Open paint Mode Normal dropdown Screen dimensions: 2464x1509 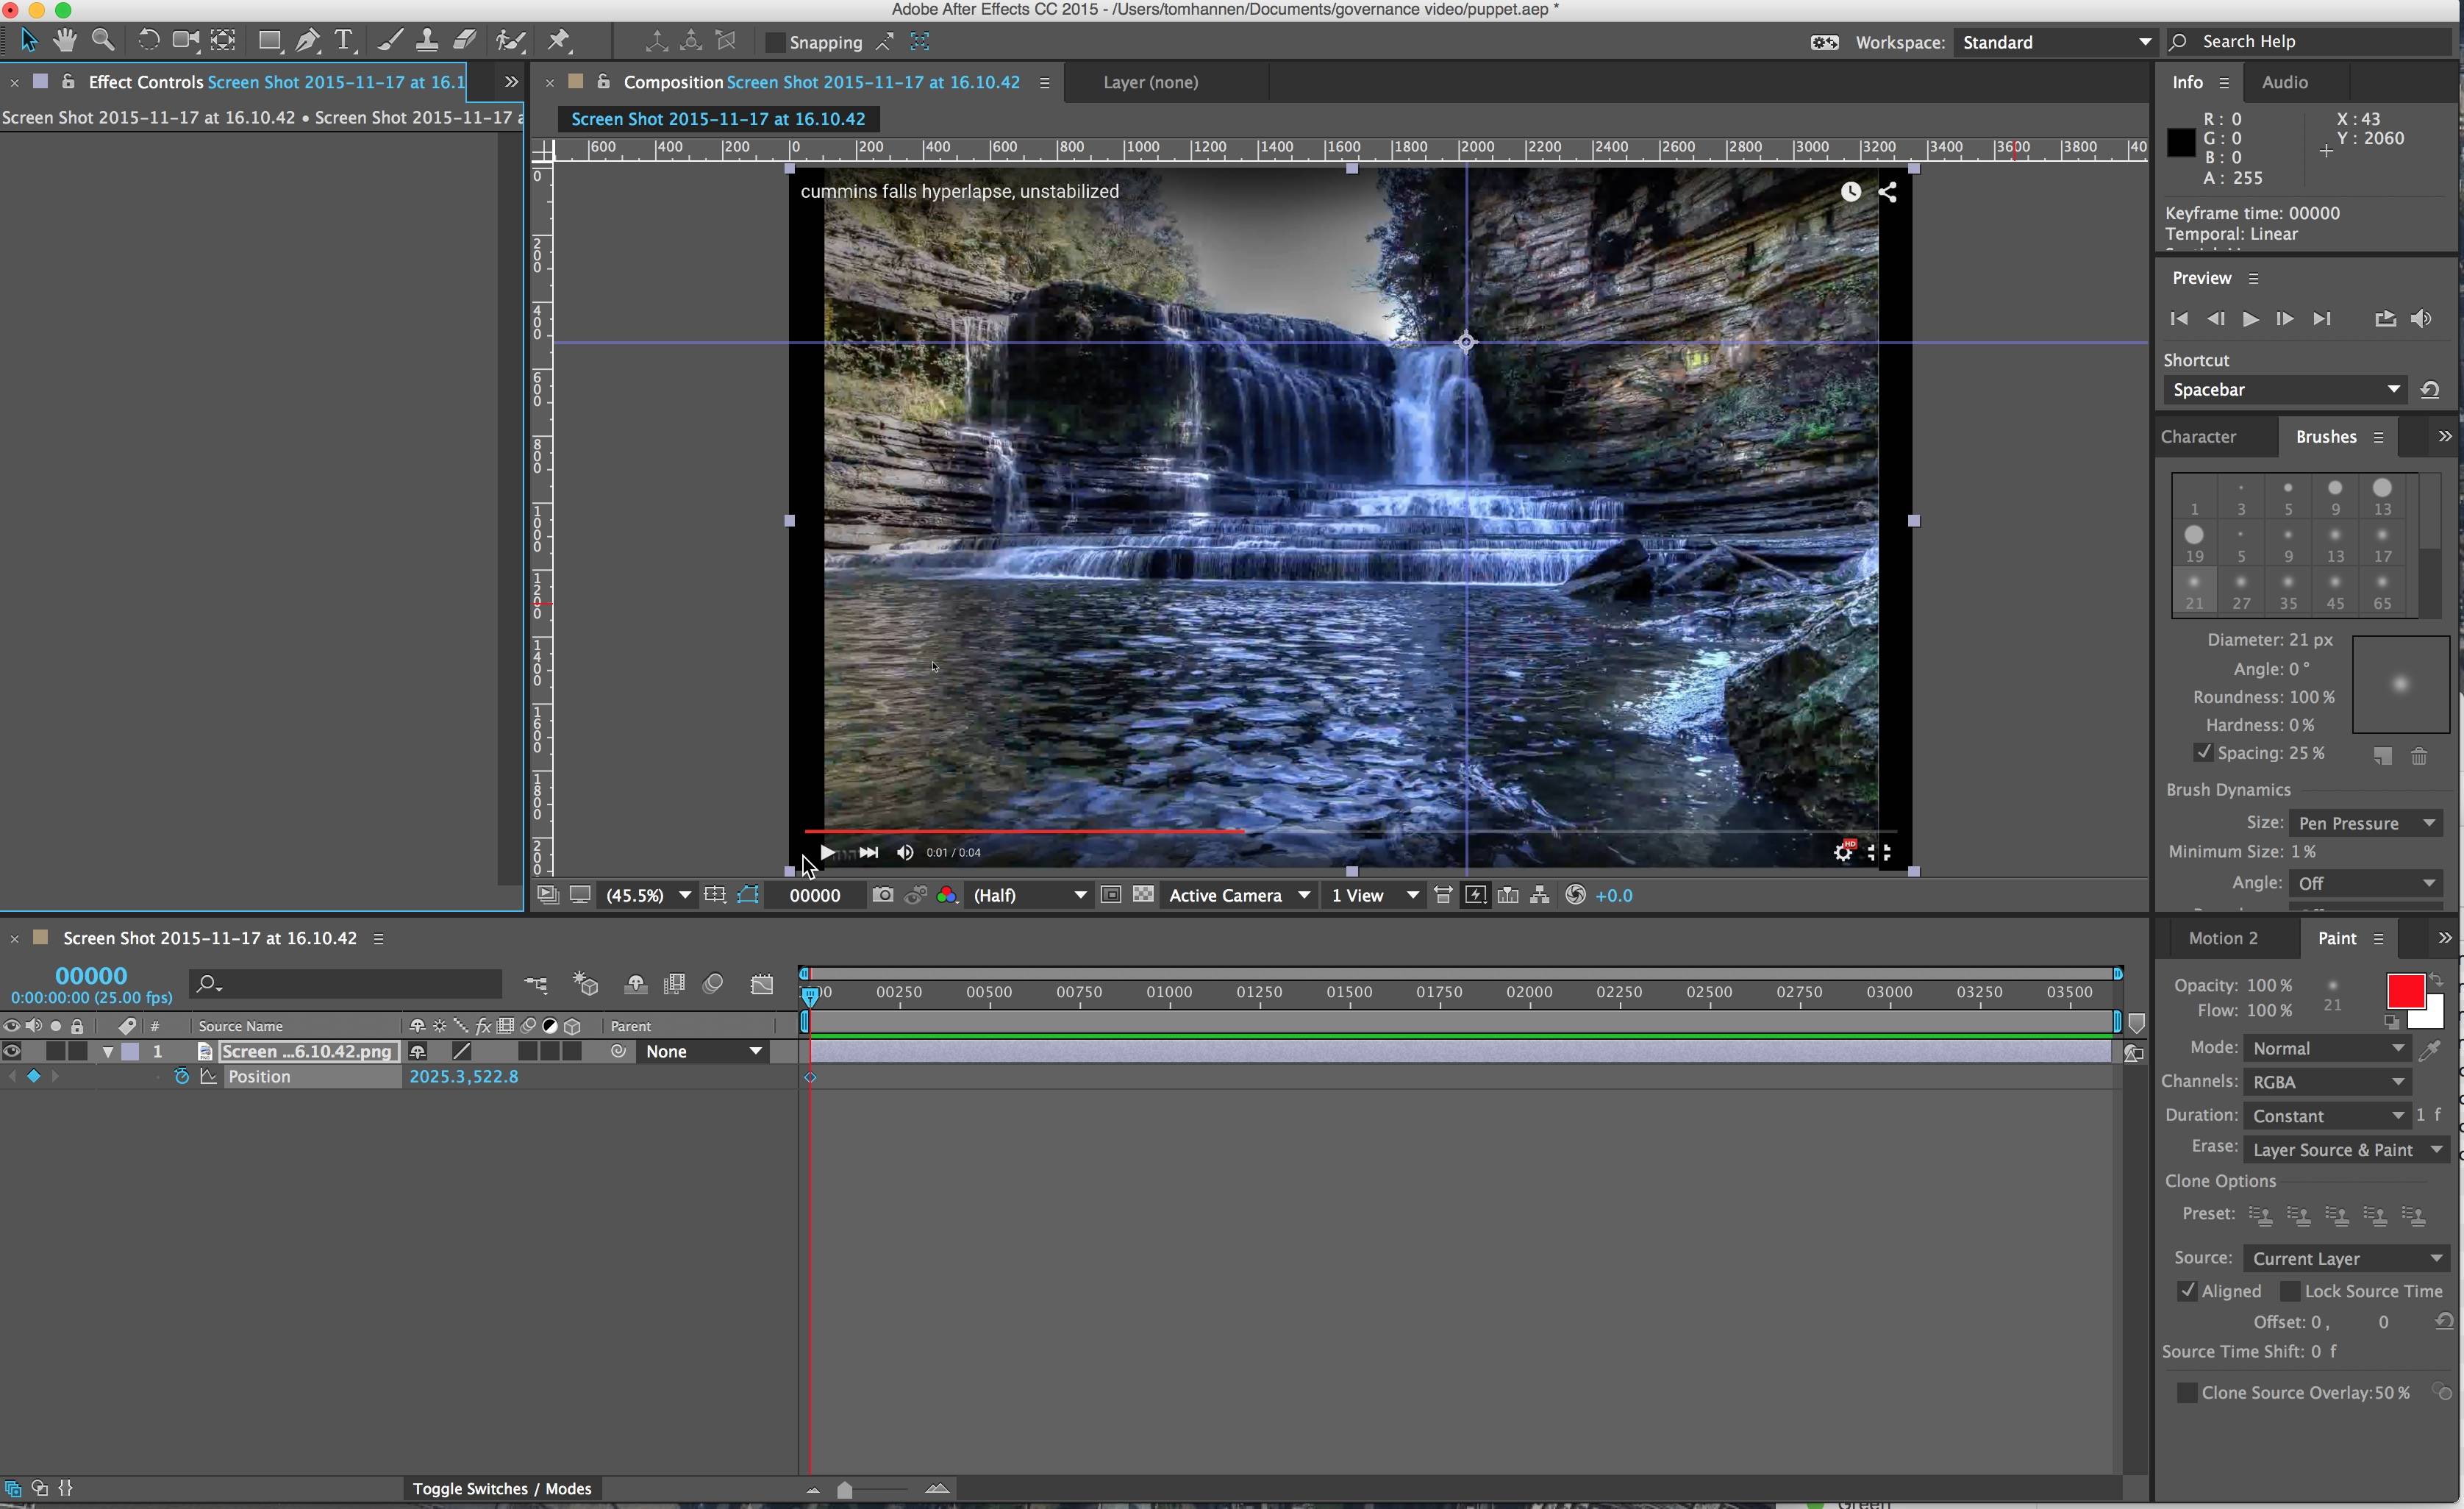[2327, 1048]
